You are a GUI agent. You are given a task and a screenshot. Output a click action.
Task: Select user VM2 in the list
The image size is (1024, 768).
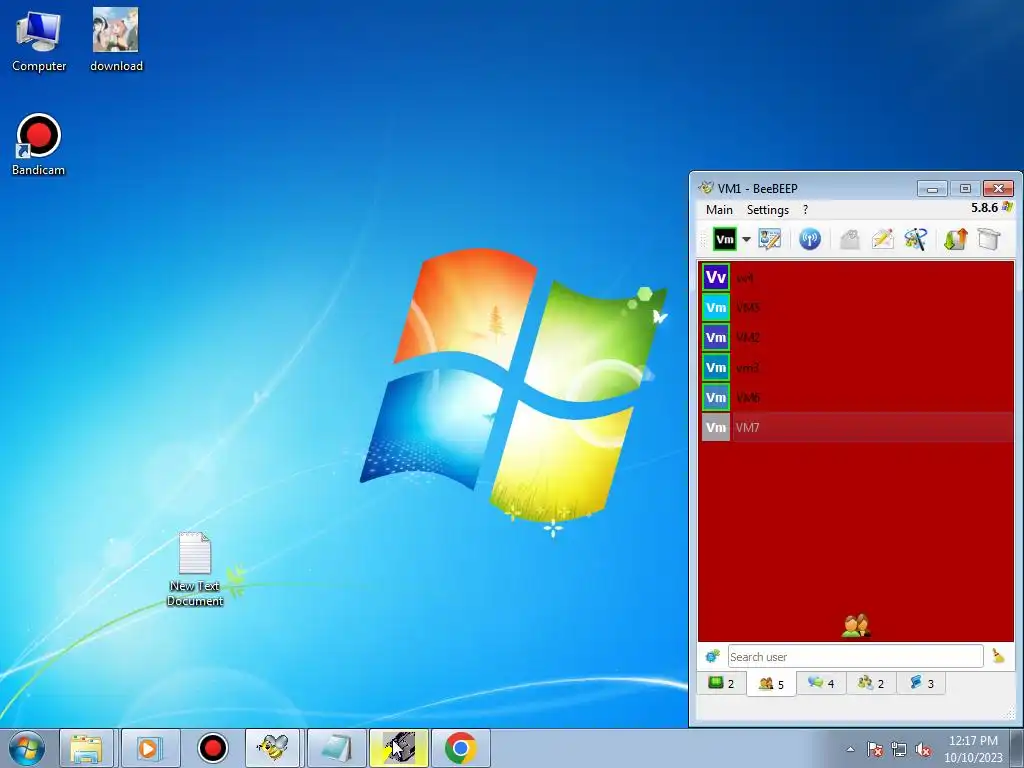[857, 338]
